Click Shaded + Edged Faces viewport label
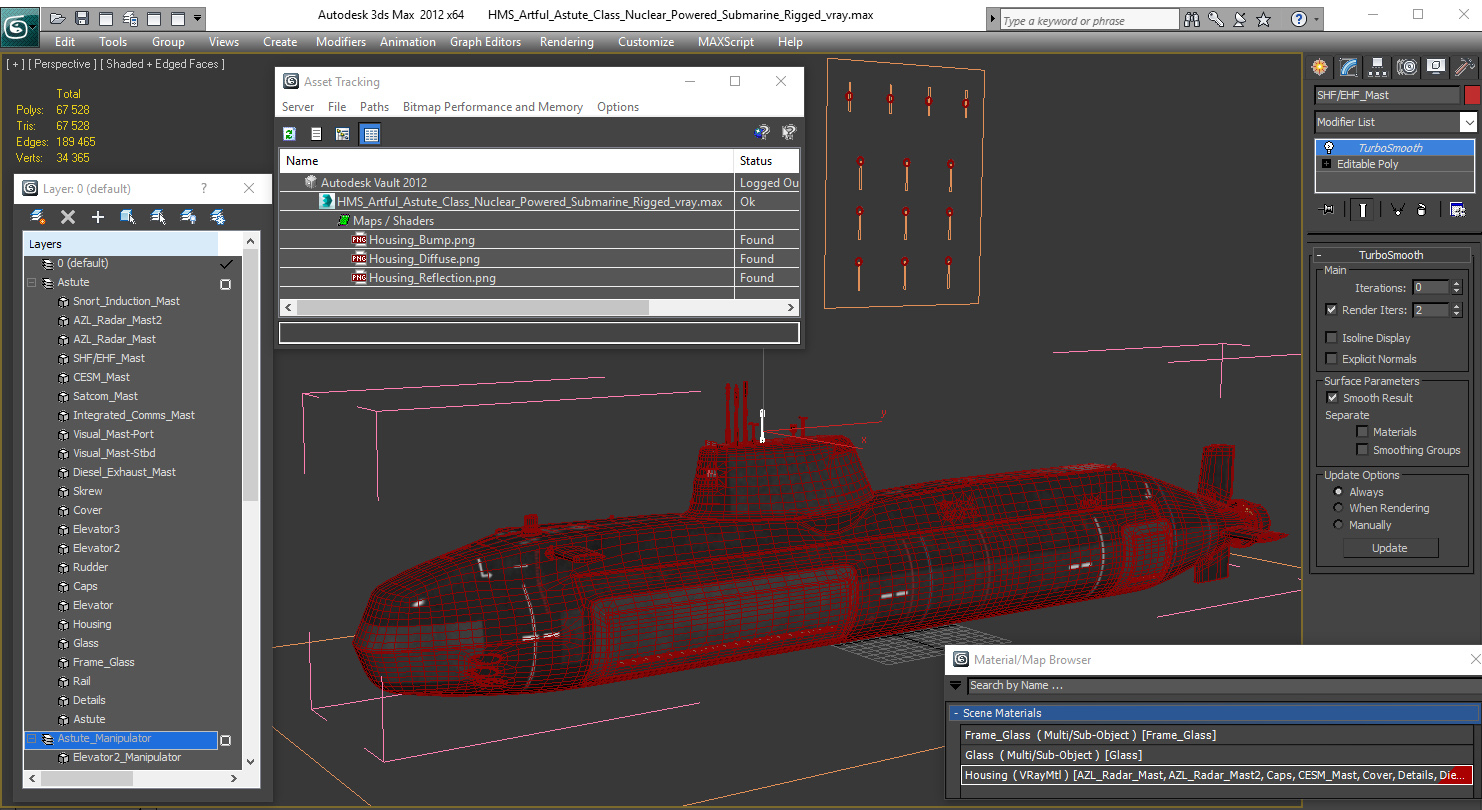The height and width of the screenshot is (810, 1482). [x=165, y=64]
